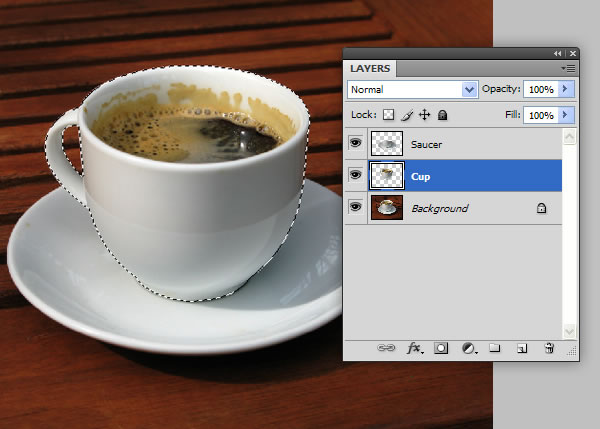Lock image pixels with brush icon
The width and height of the screenshot is (600, 429).
pos(407,115)
